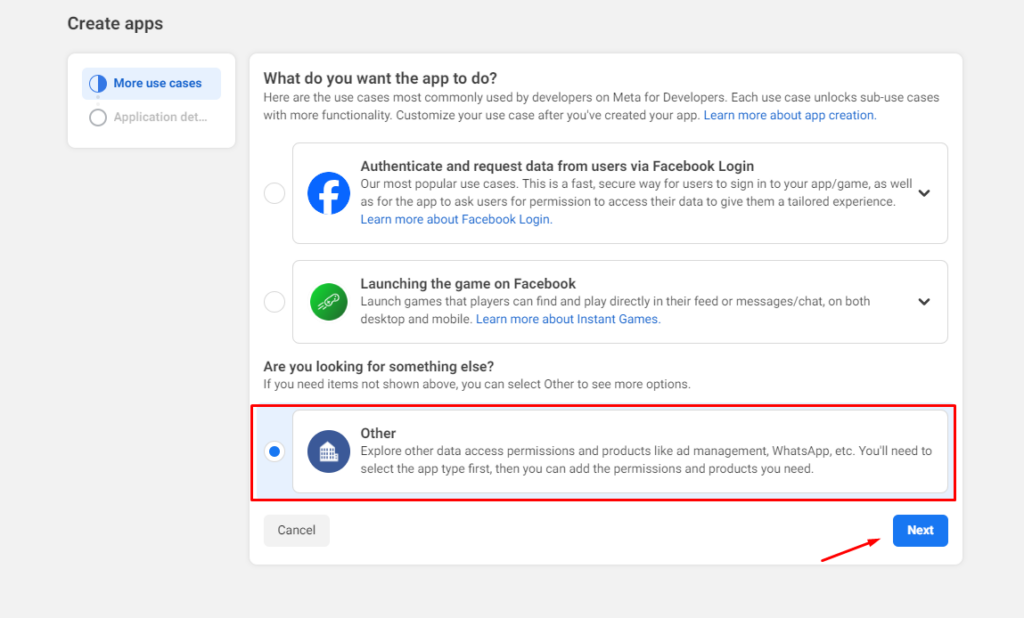Screen dimensions: 1024x618
Task: Cancel the app creation
Action: [296, 530]
